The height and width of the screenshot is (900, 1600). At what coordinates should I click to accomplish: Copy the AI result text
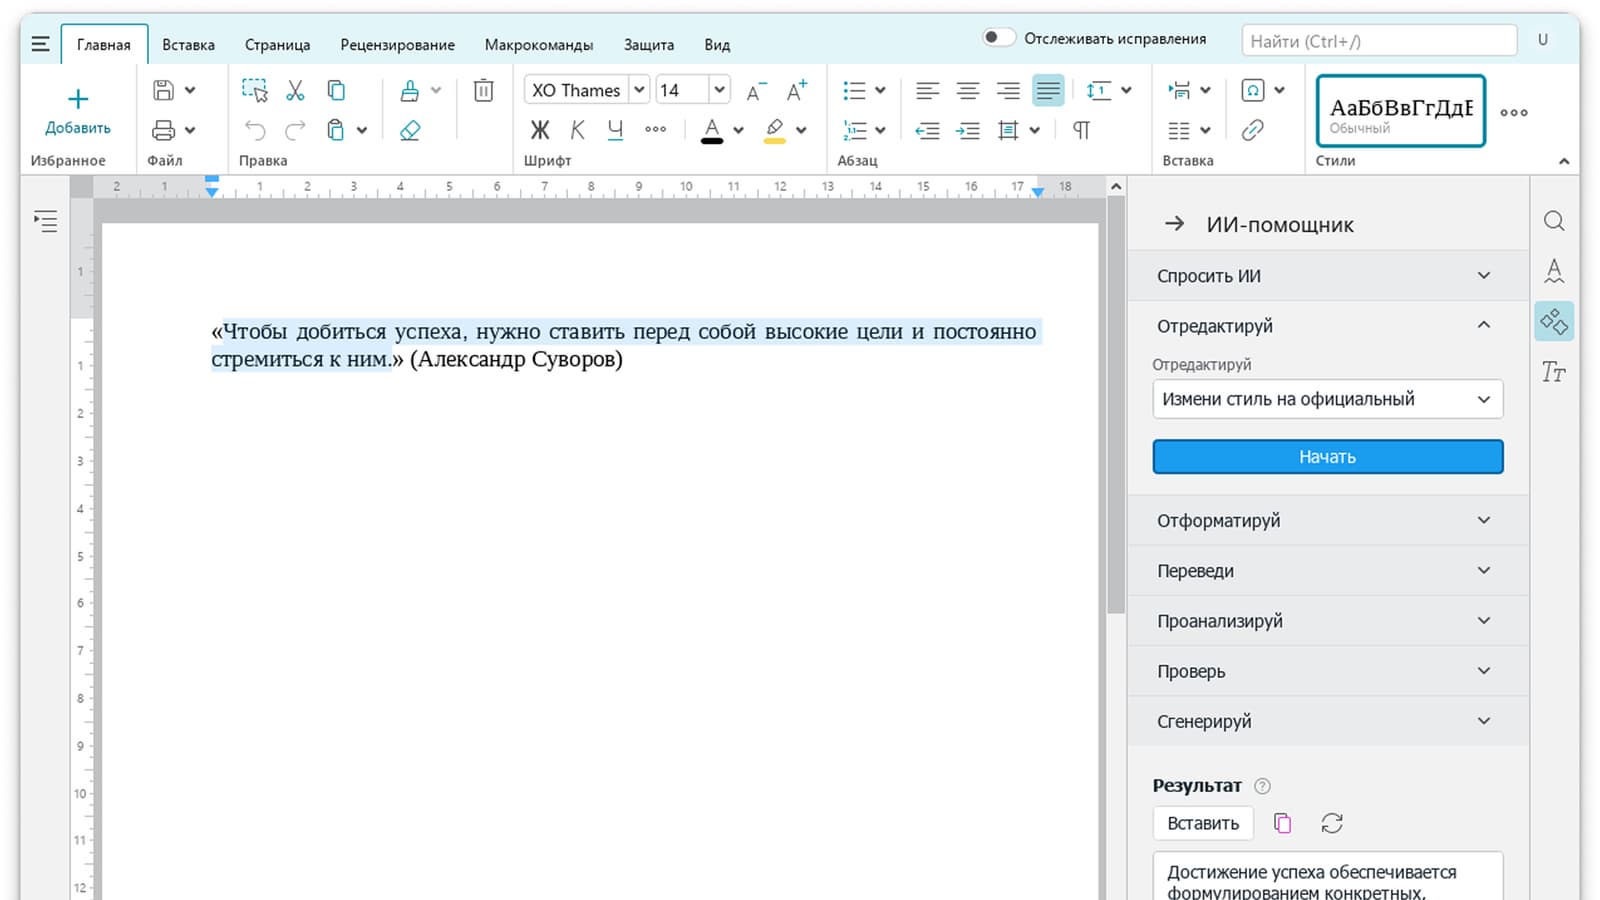pyautogui.click(x=1282, y=823)
